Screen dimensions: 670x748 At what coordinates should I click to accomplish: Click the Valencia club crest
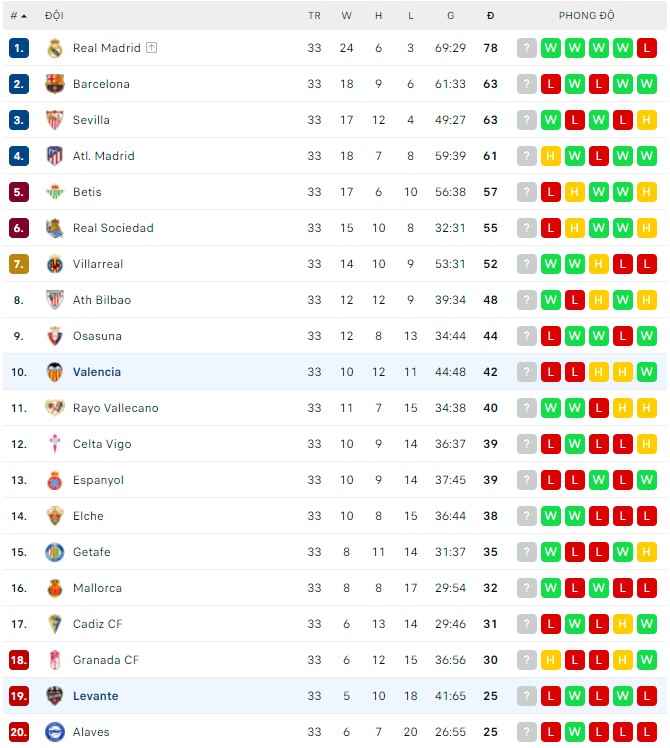tap(55, 372)
